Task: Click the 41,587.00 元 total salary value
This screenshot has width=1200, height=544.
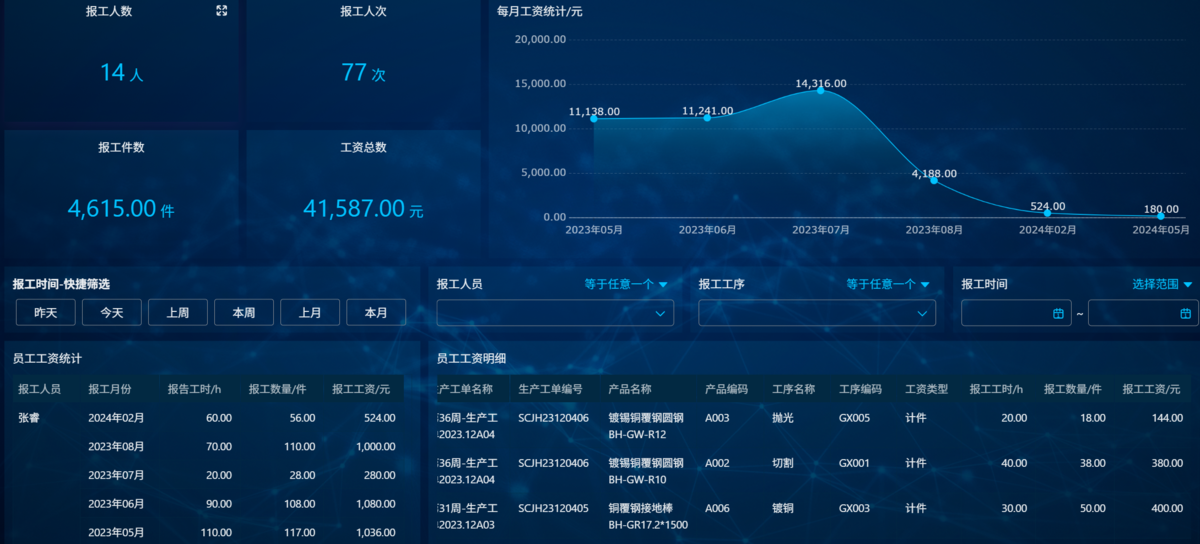Action: (x=363, y=209)
